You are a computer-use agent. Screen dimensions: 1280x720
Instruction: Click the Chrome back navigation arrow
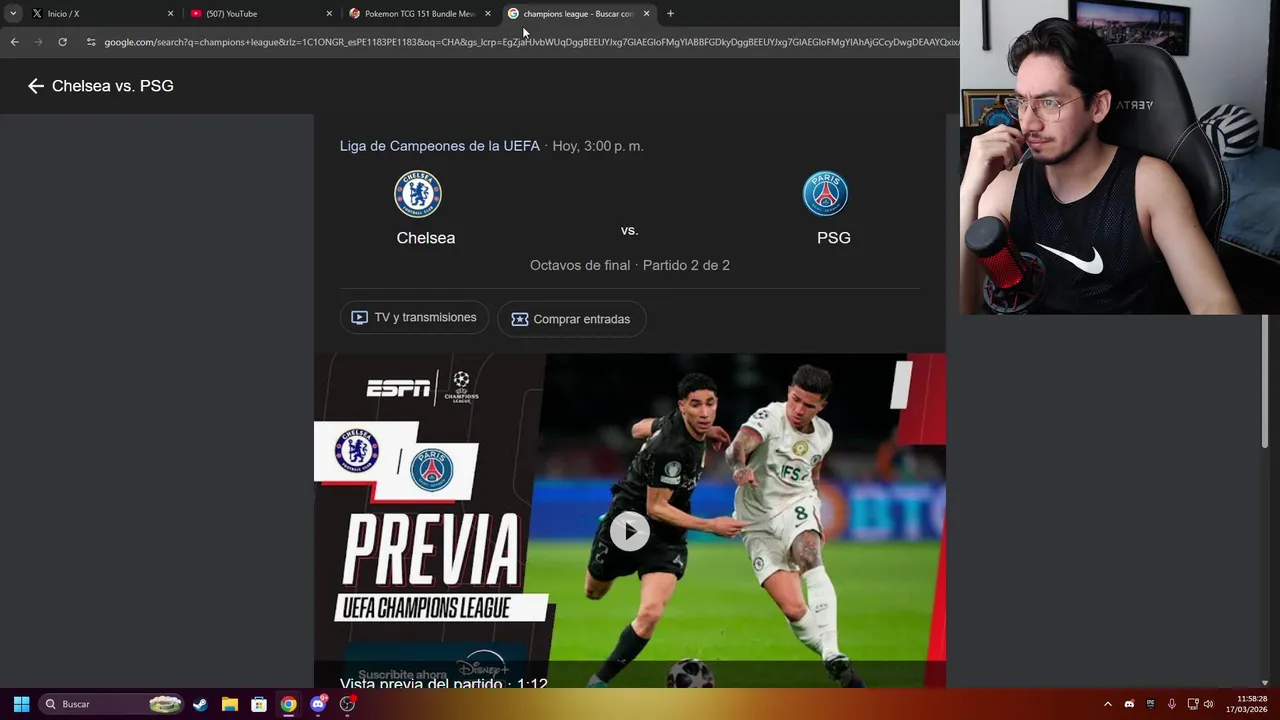14,42
